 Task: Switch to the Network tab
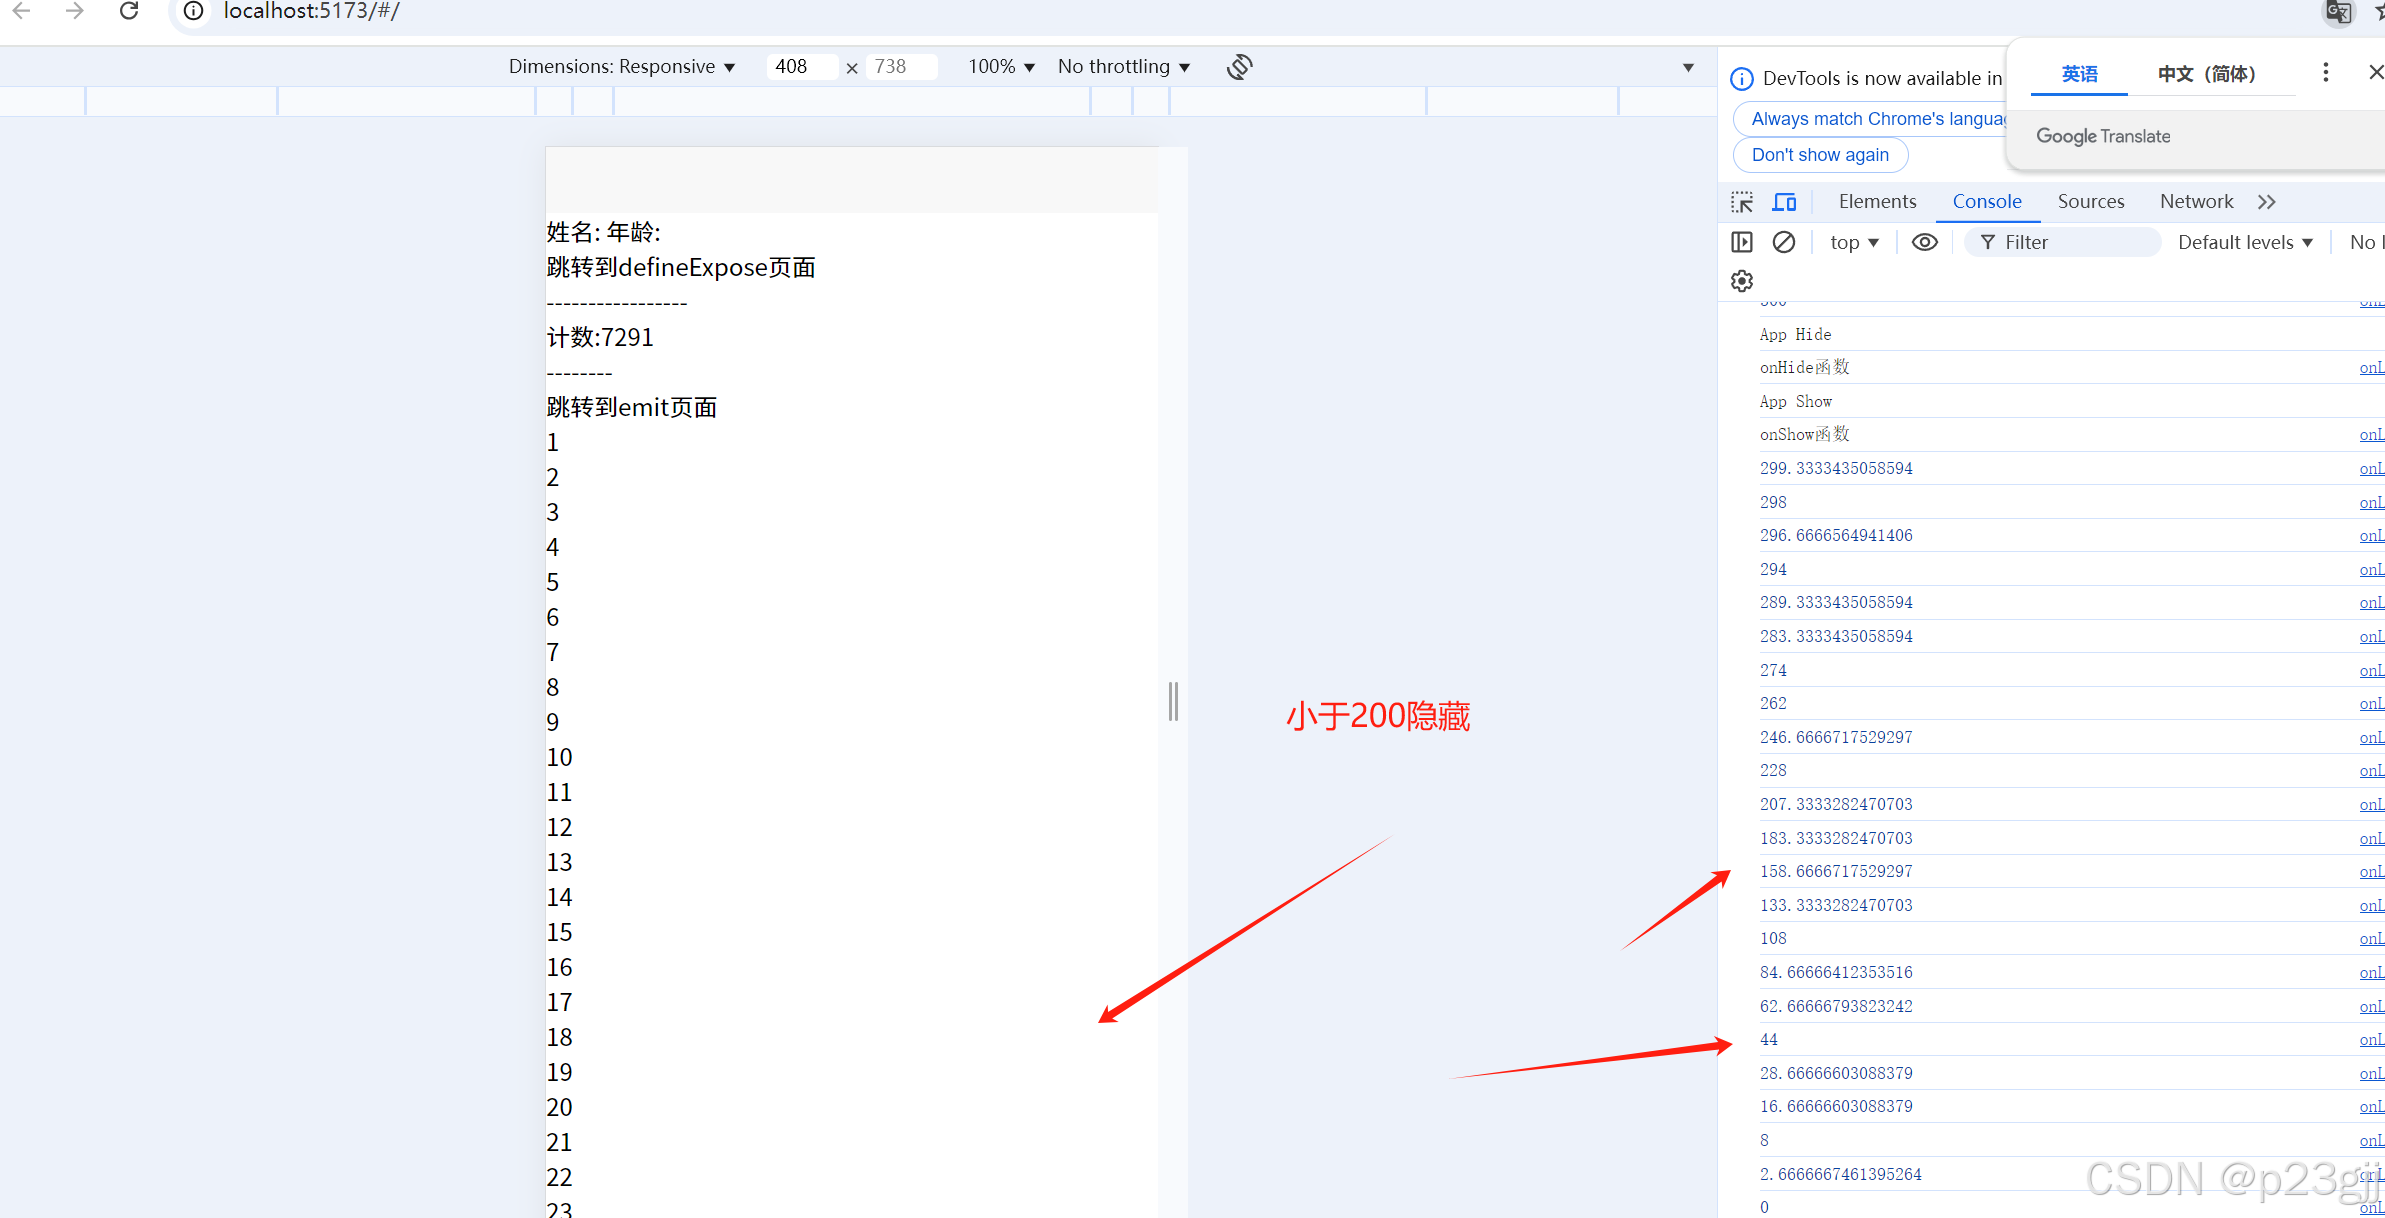(x=2196, y=202)
